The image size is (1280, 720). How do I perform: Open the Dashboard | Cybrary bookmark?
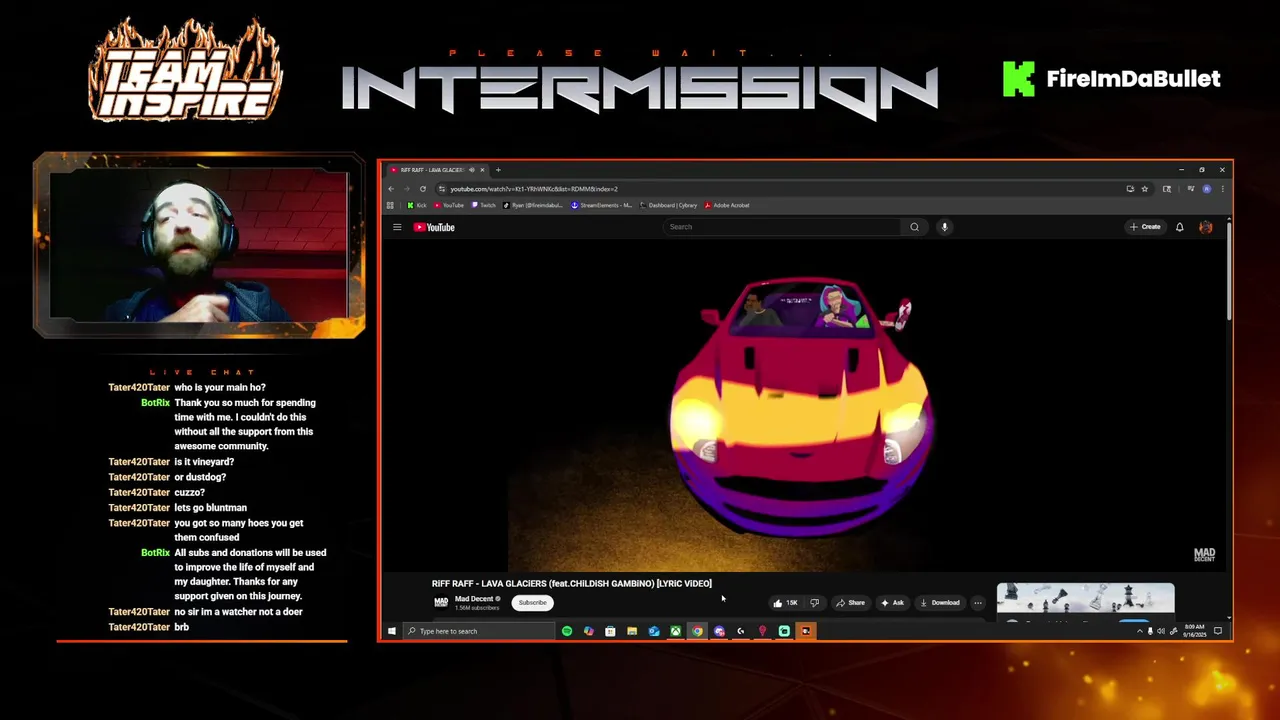[x=668, y=205]
